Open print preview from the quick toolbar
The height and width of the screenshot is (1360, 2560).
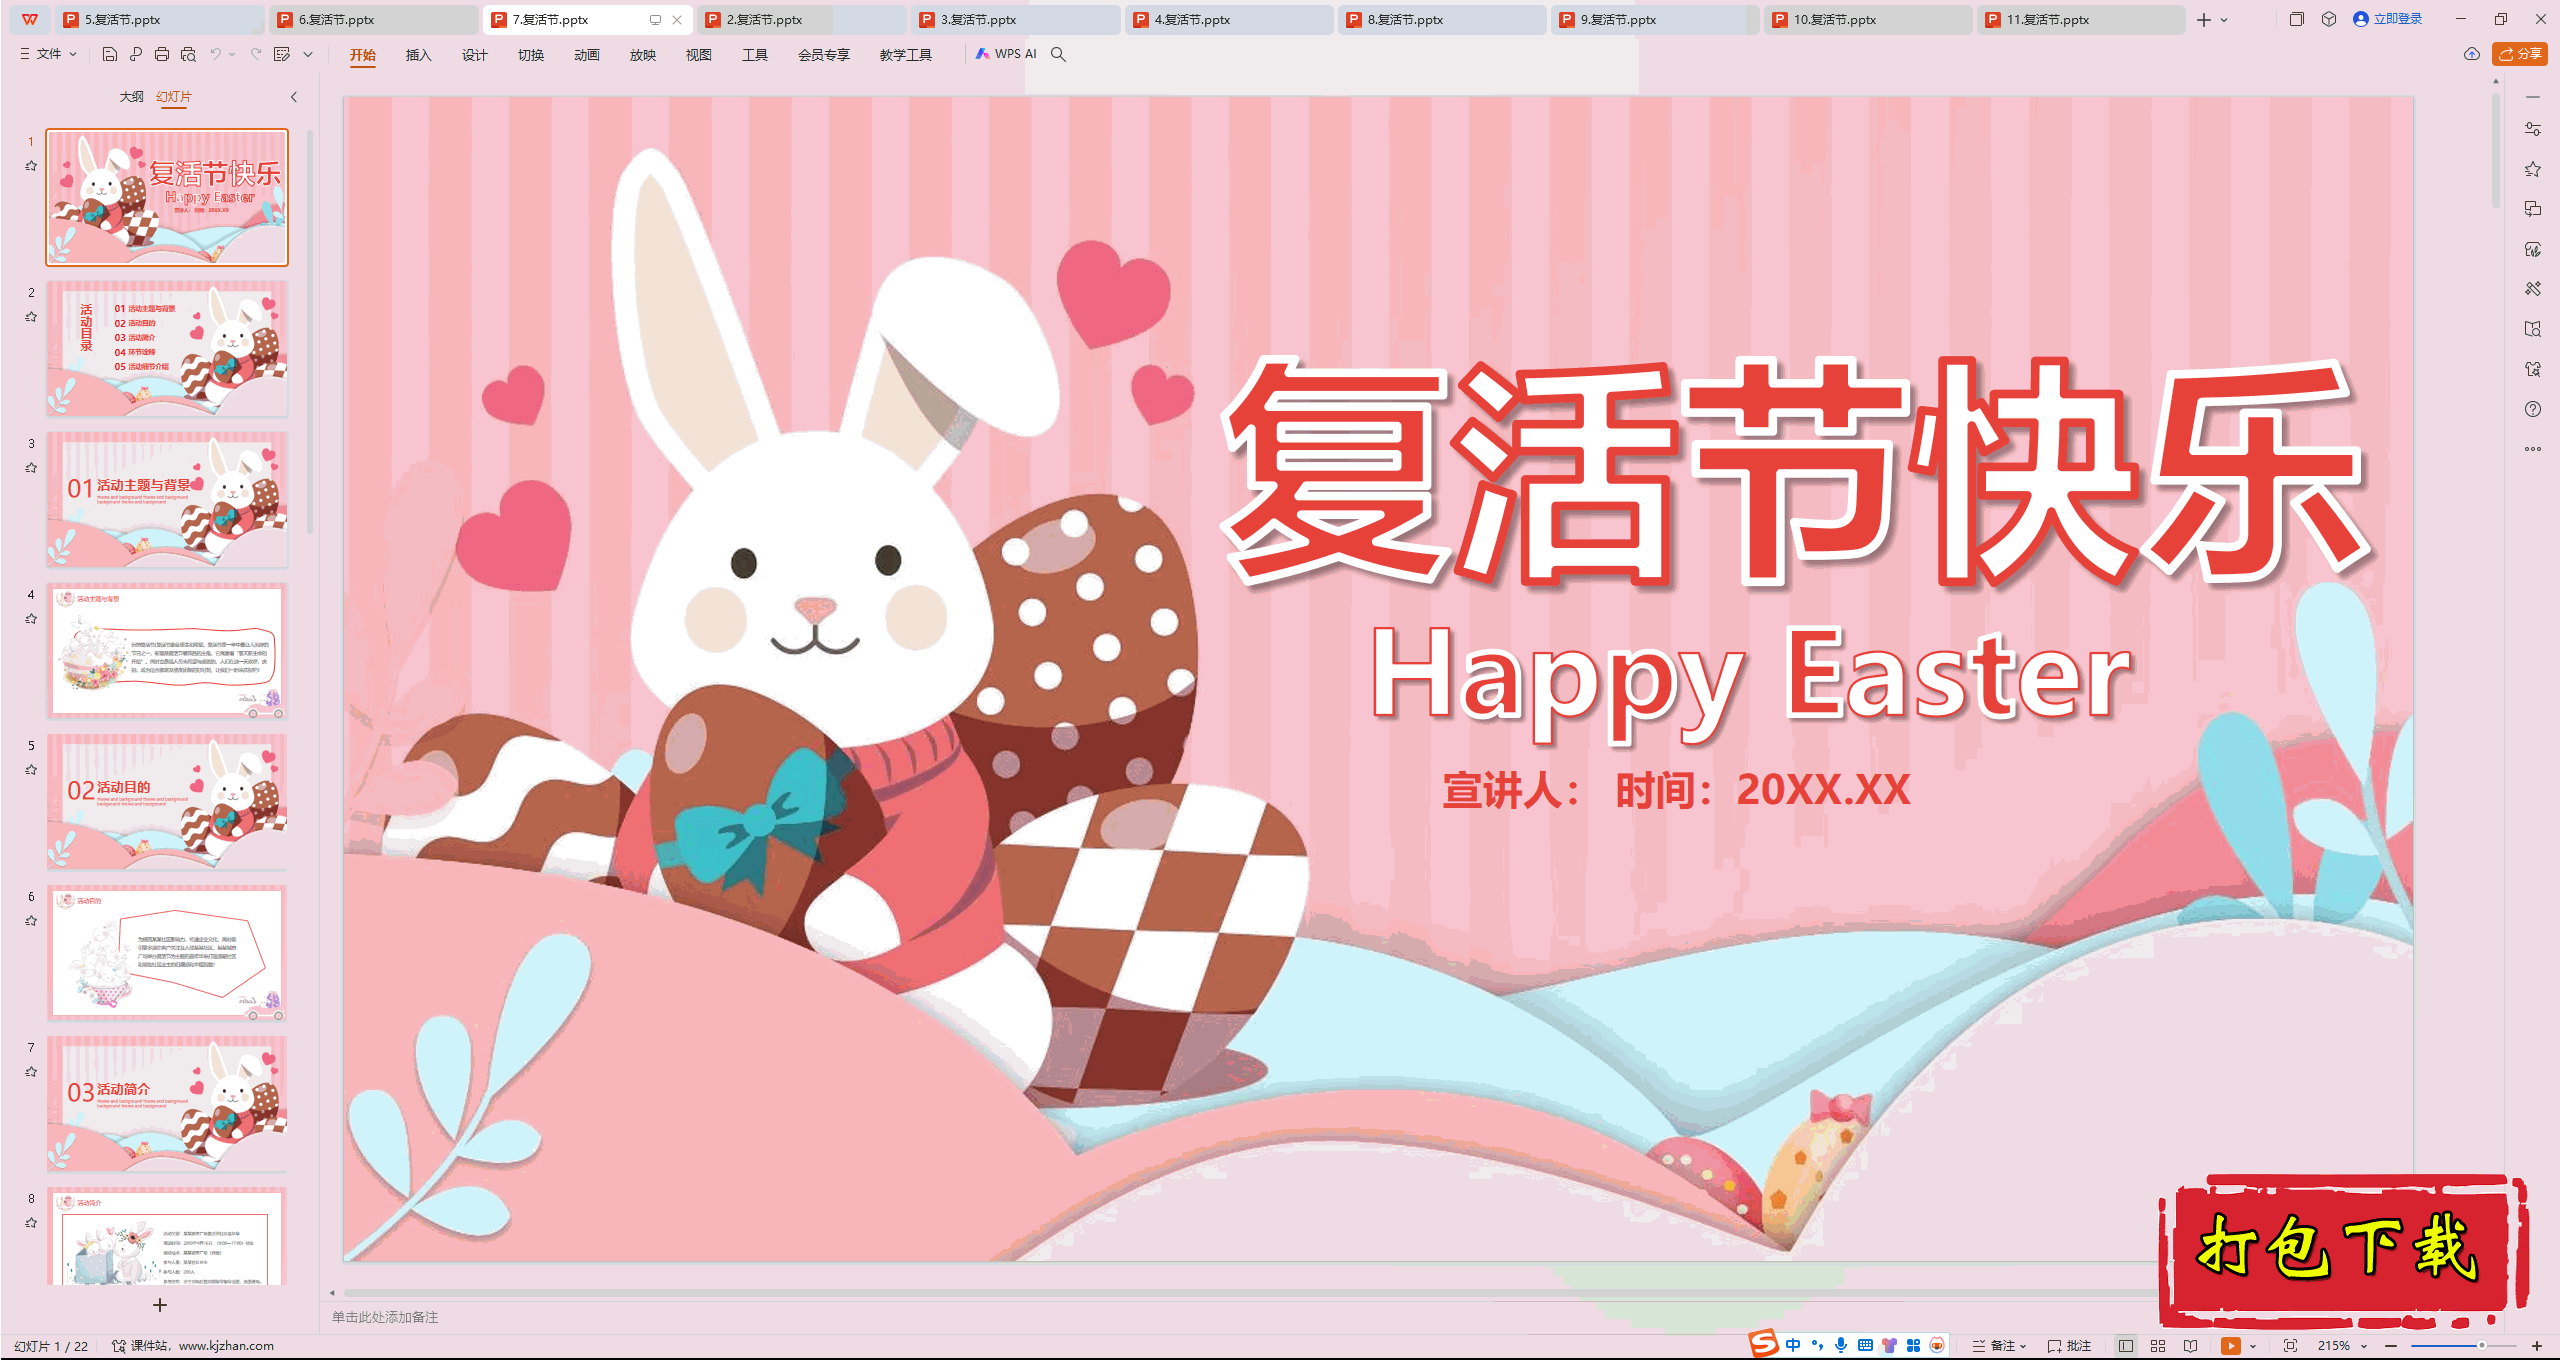(x=188, y=55)
